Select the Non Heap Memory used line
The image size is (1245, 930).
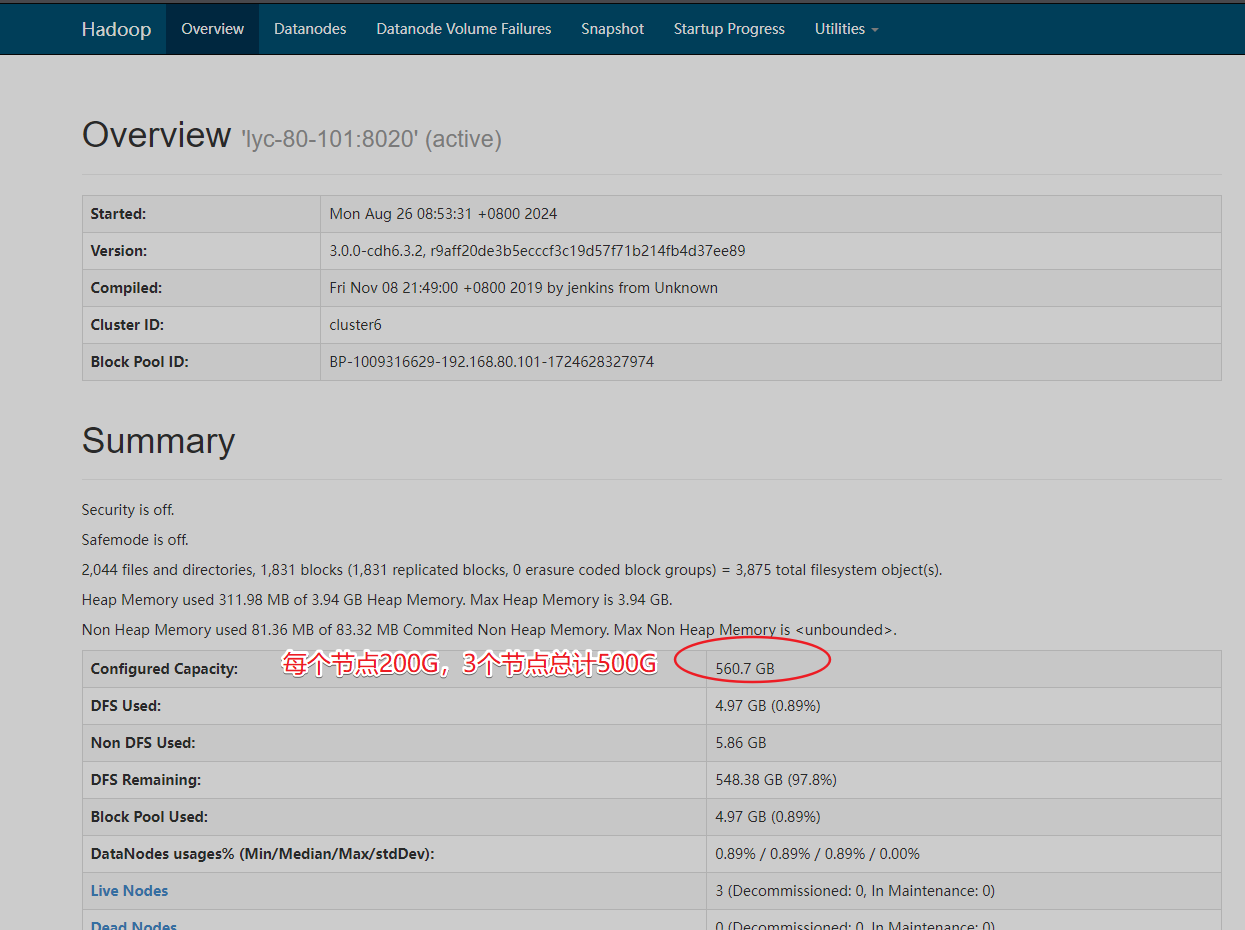489,629
